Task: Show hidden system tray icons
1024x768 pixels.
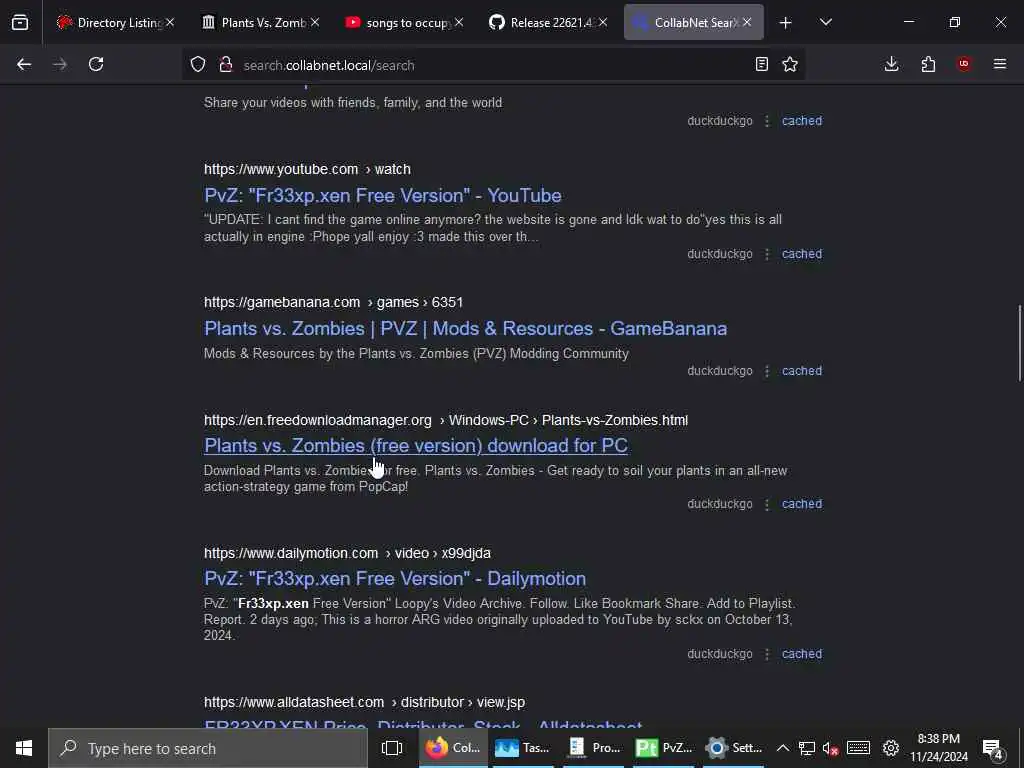Action: pyautogui.click(x=782, y=748)
